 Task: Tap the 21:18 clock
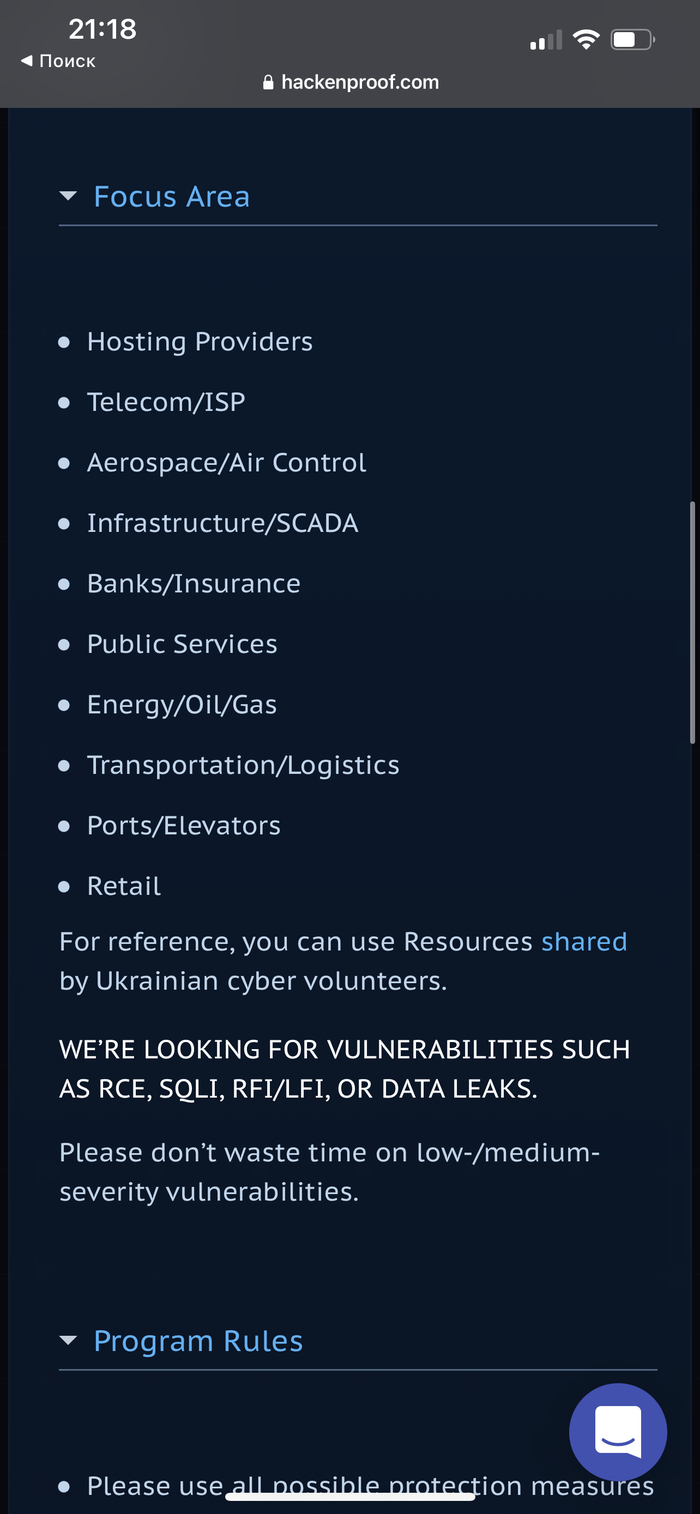coord(102,29)
